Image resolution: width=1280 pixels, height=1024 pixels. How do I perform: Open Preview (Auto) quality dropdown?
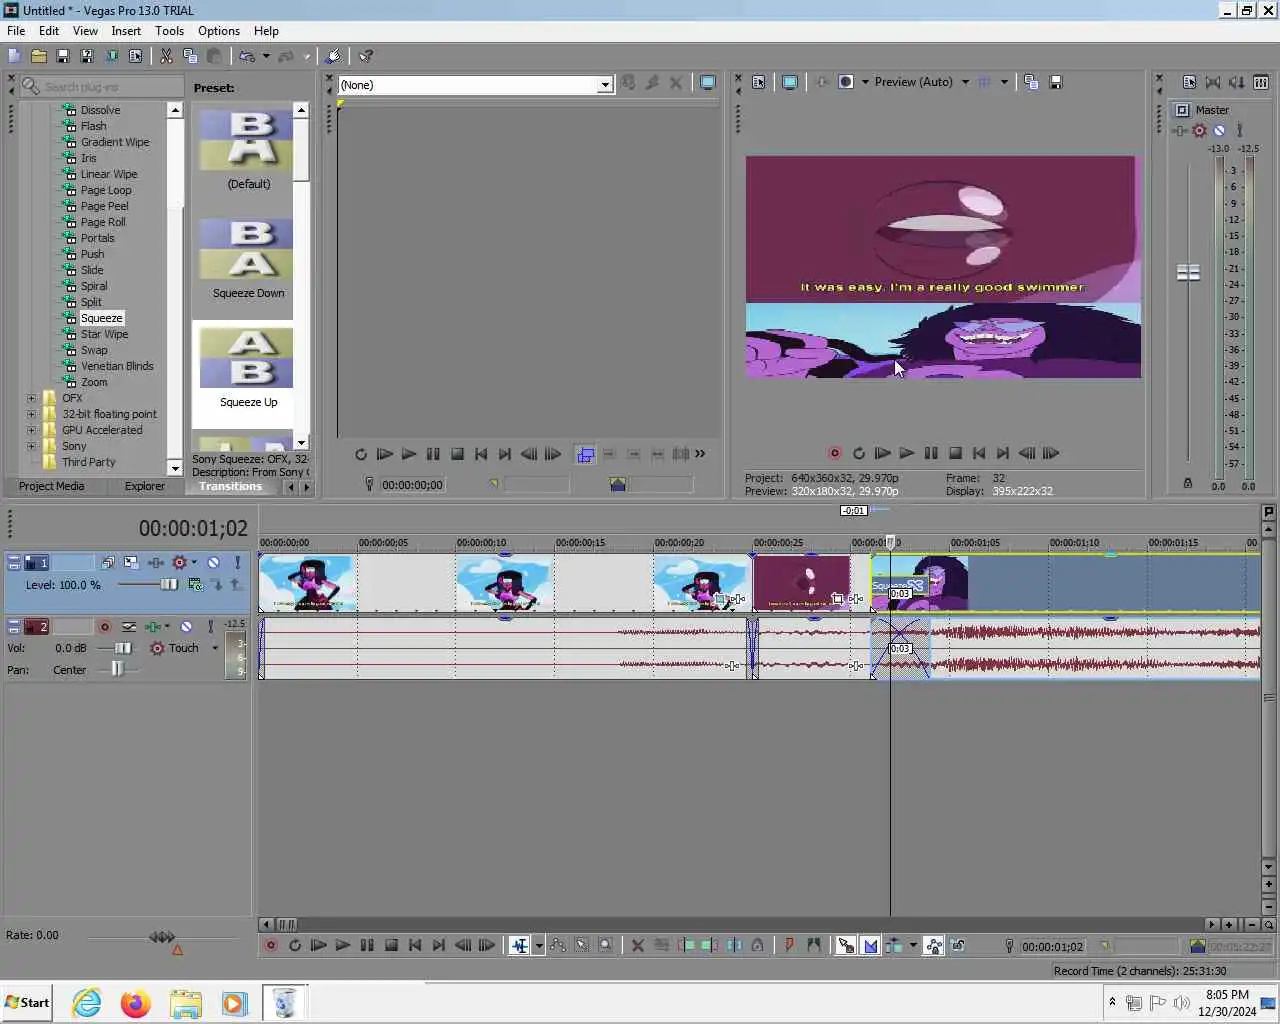tap(965, 82)
